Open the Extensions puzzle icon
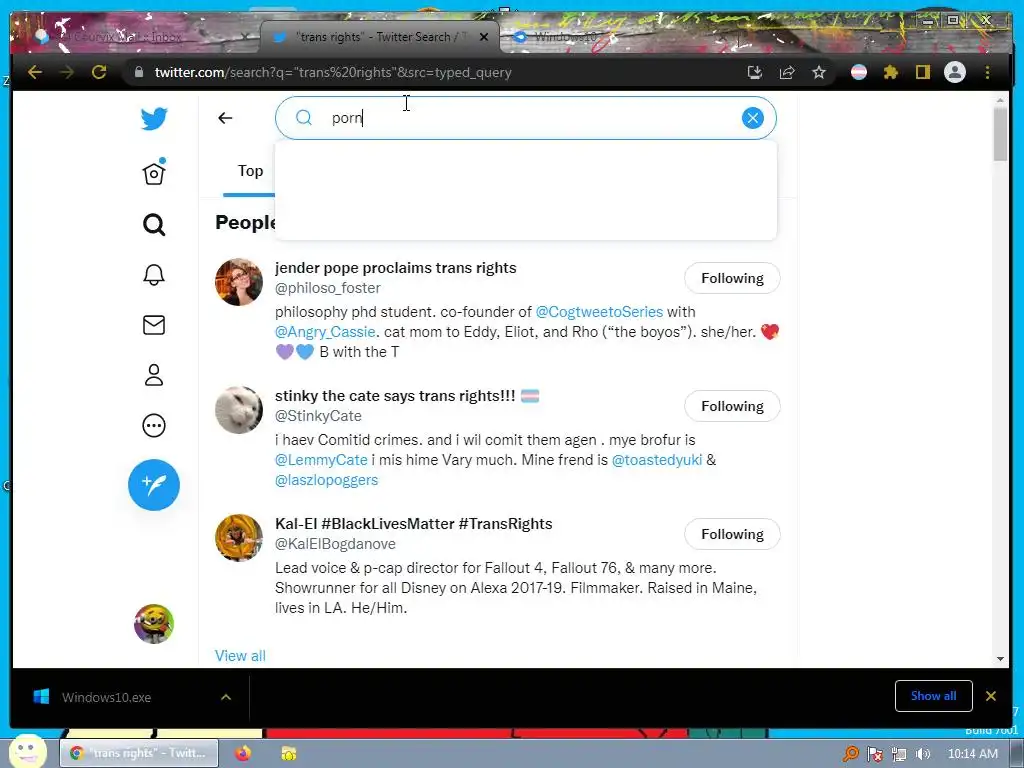 (x=891, y=72)
